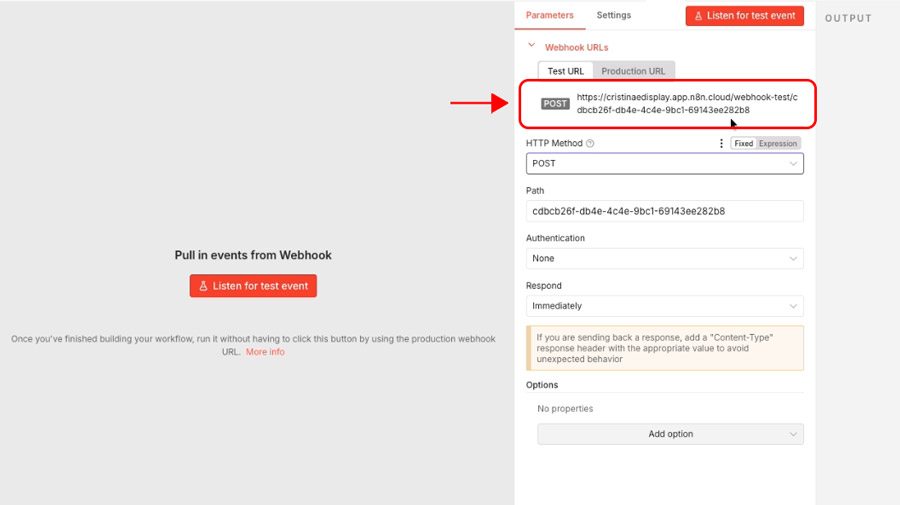
Task: Select the Production URL tab
Action: pos(633,71)
